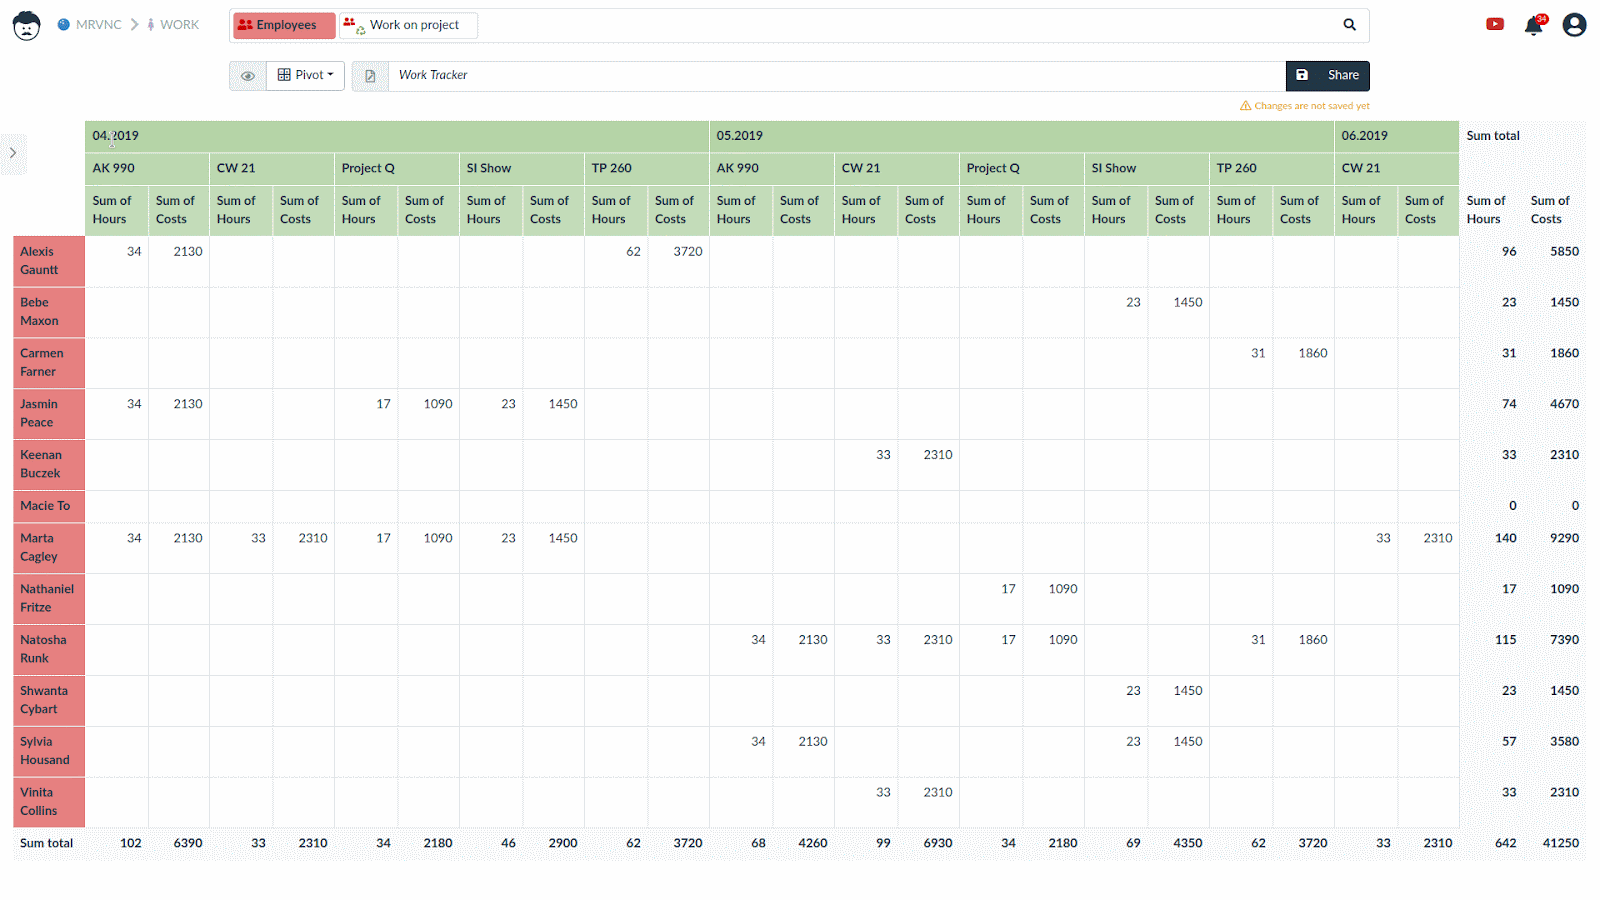Click the Project Q header under 05.2019
The width and height of the screenshot is (1600, 900).
[1022, 169]
